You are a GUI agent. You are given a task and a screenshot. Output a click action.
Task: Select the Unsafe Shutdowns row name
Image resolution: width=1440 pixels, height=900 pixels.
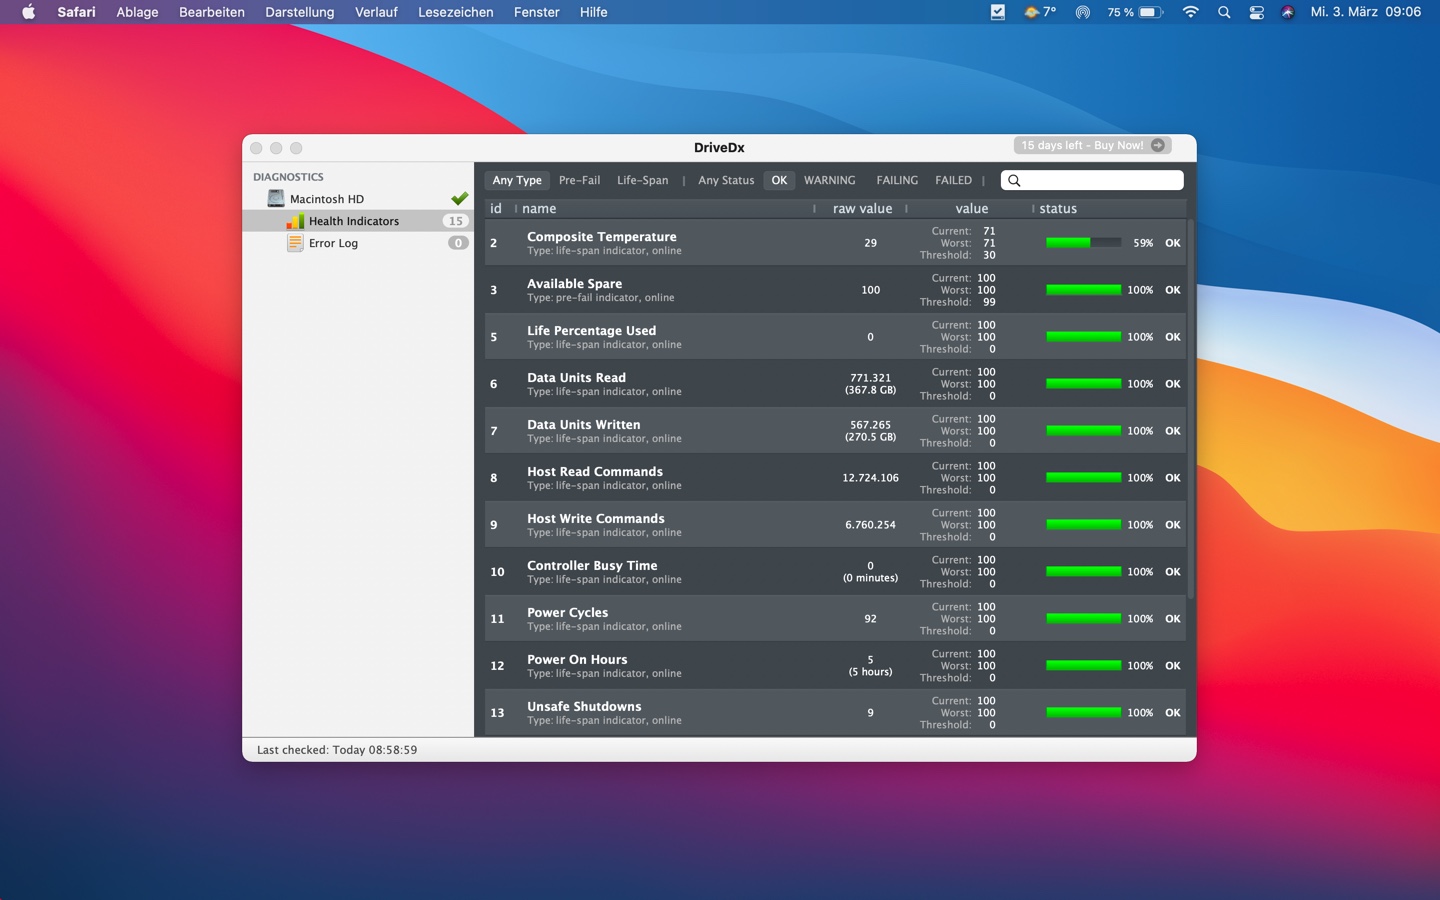point(584,707)
